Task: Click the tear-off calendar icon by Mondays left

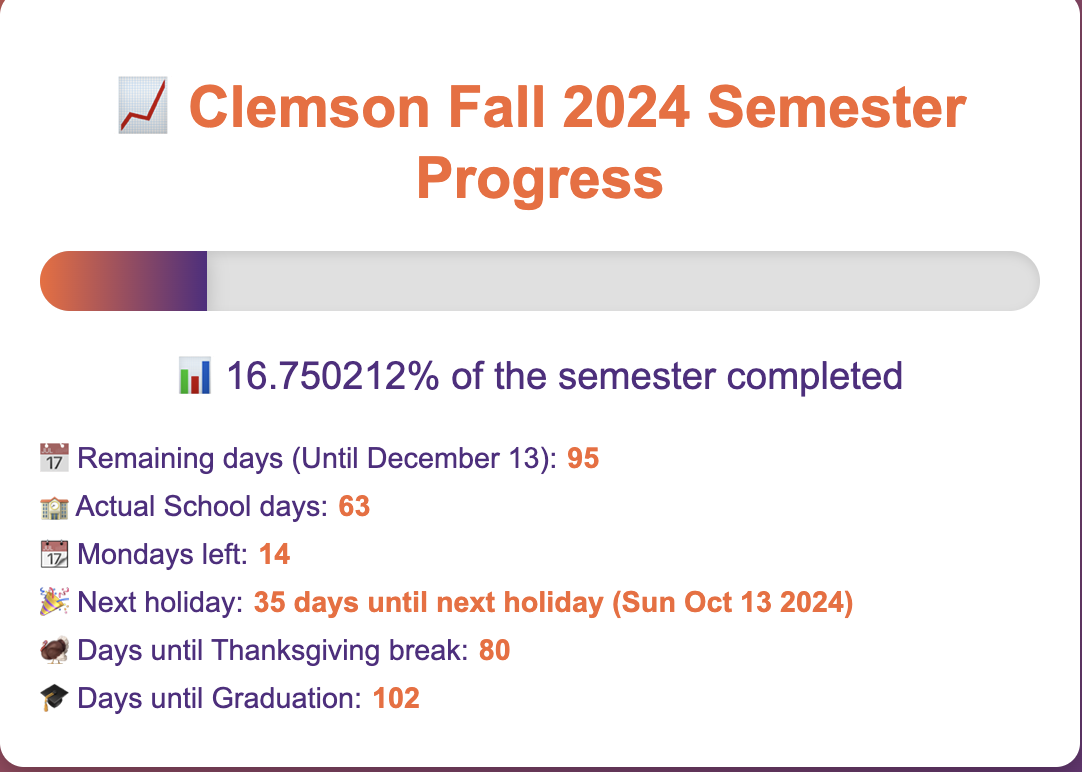Action: 54,554
